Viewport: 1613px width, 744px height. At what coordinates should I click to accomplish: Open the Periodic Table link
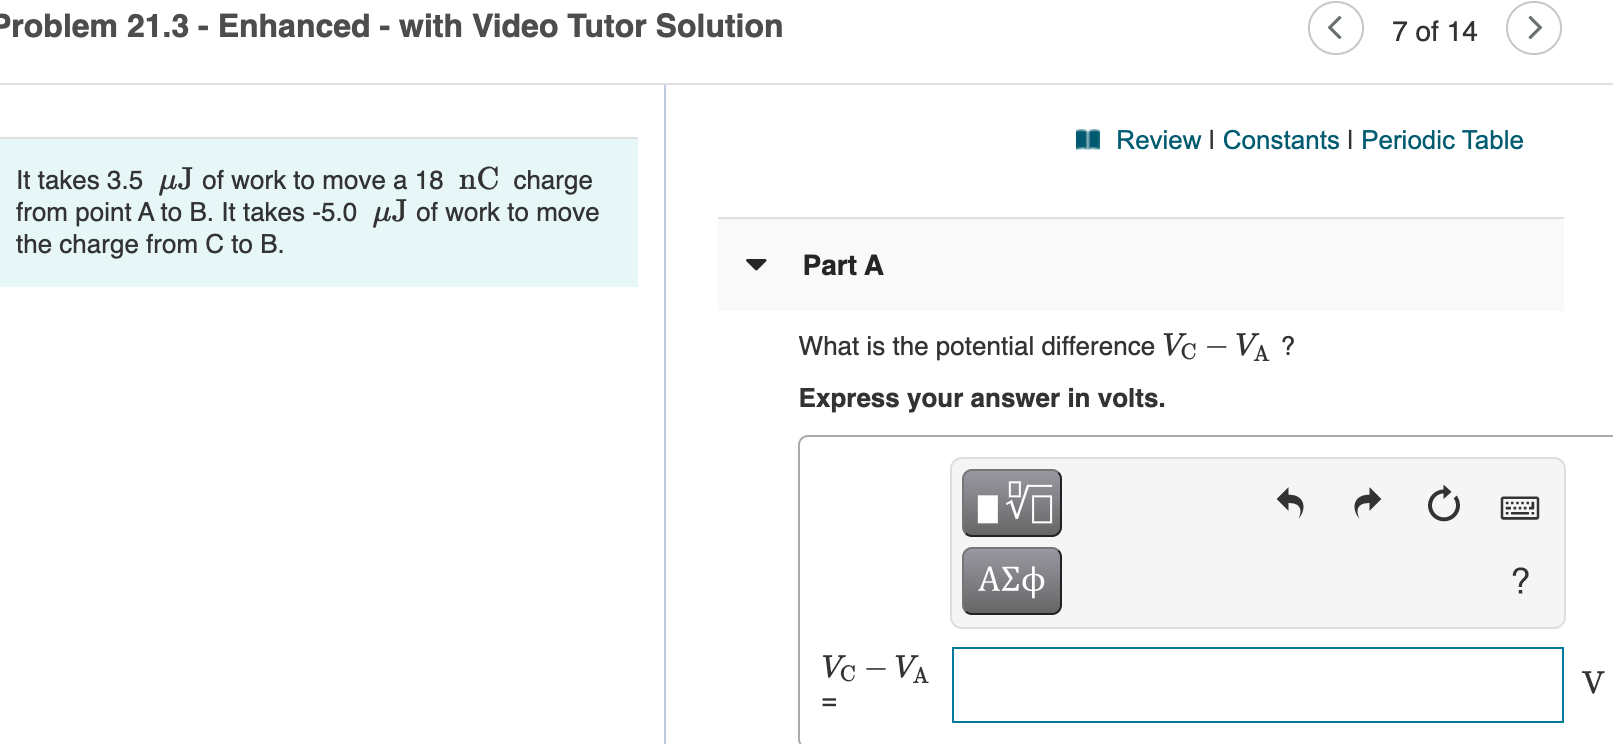(x=1442, y=140)
